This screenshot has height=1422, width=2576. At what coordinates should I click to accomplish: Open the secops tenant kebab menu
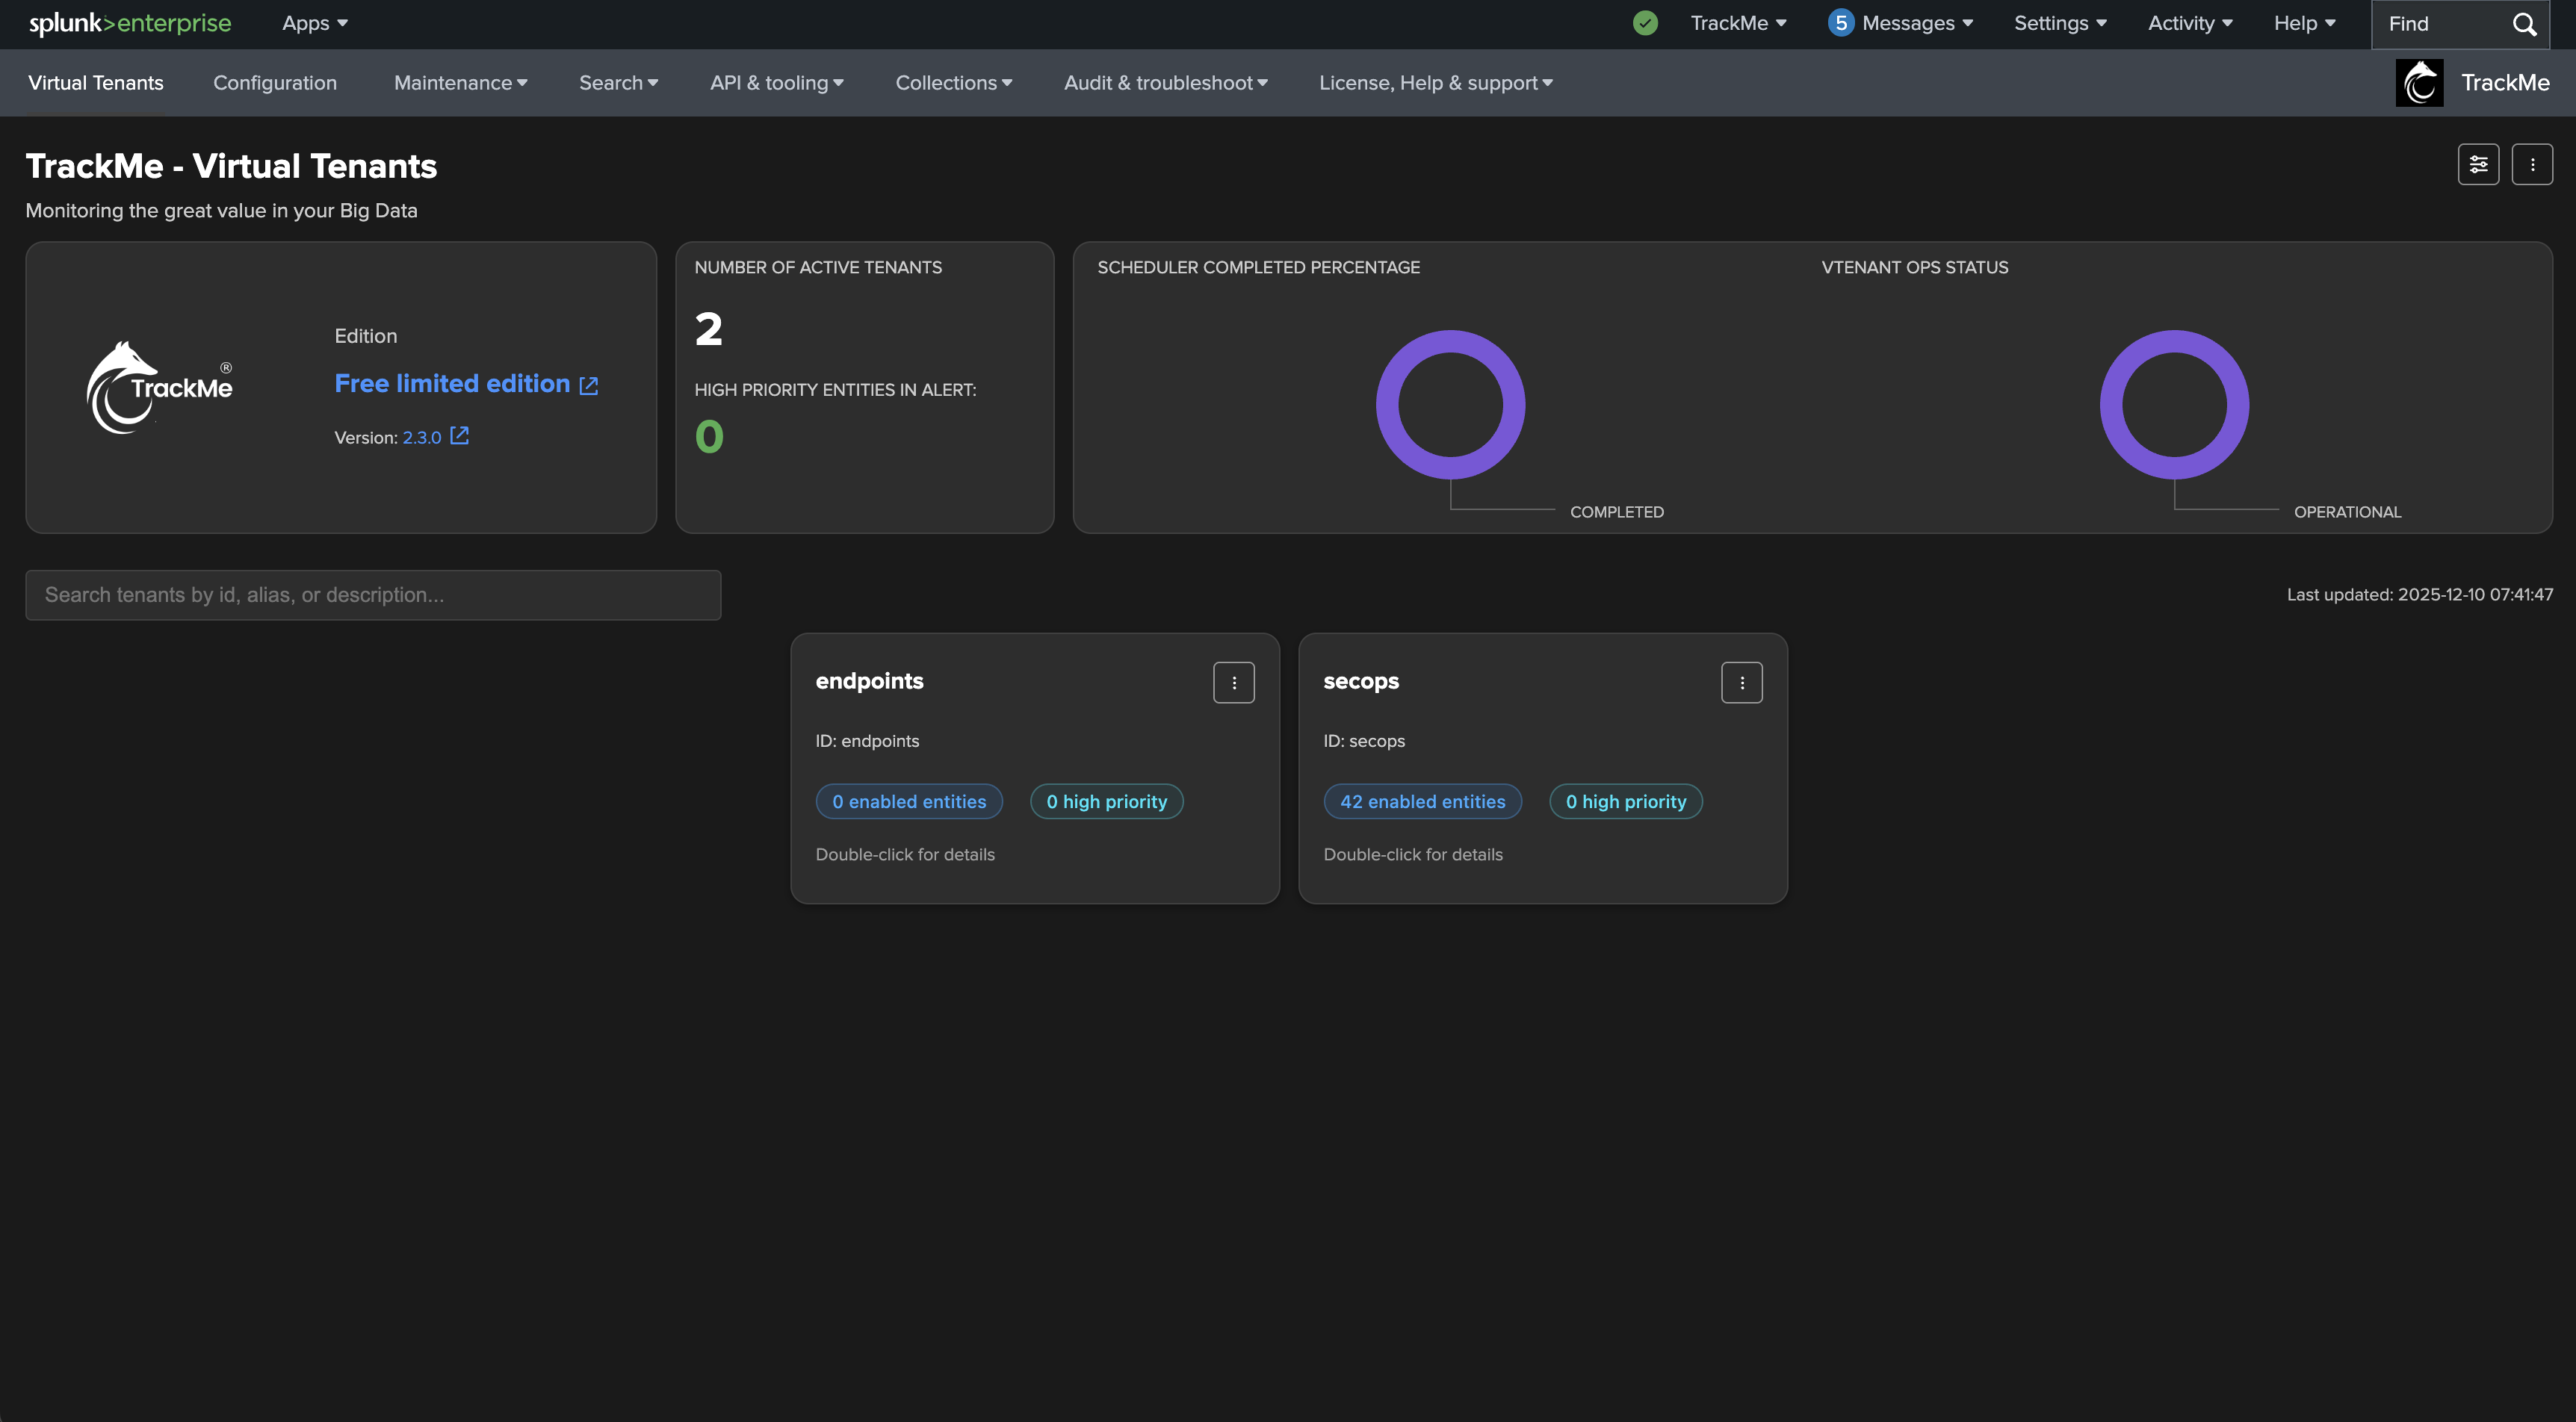[x=1741, y=683]
